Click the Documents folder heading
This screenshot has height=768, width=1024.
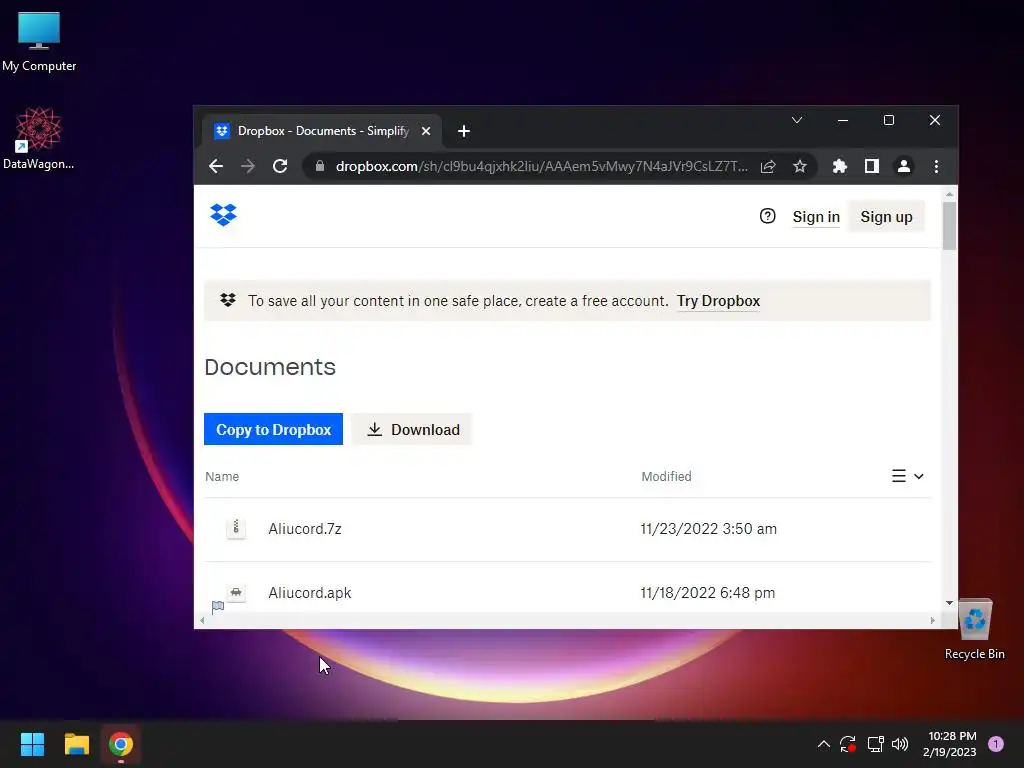pos(270,367)
